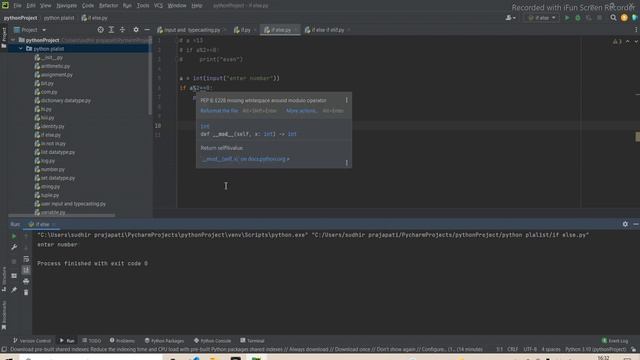640x360 pixels.
Task: Click the warnings indicator in editor corner
Action: [x=617, y=42]
